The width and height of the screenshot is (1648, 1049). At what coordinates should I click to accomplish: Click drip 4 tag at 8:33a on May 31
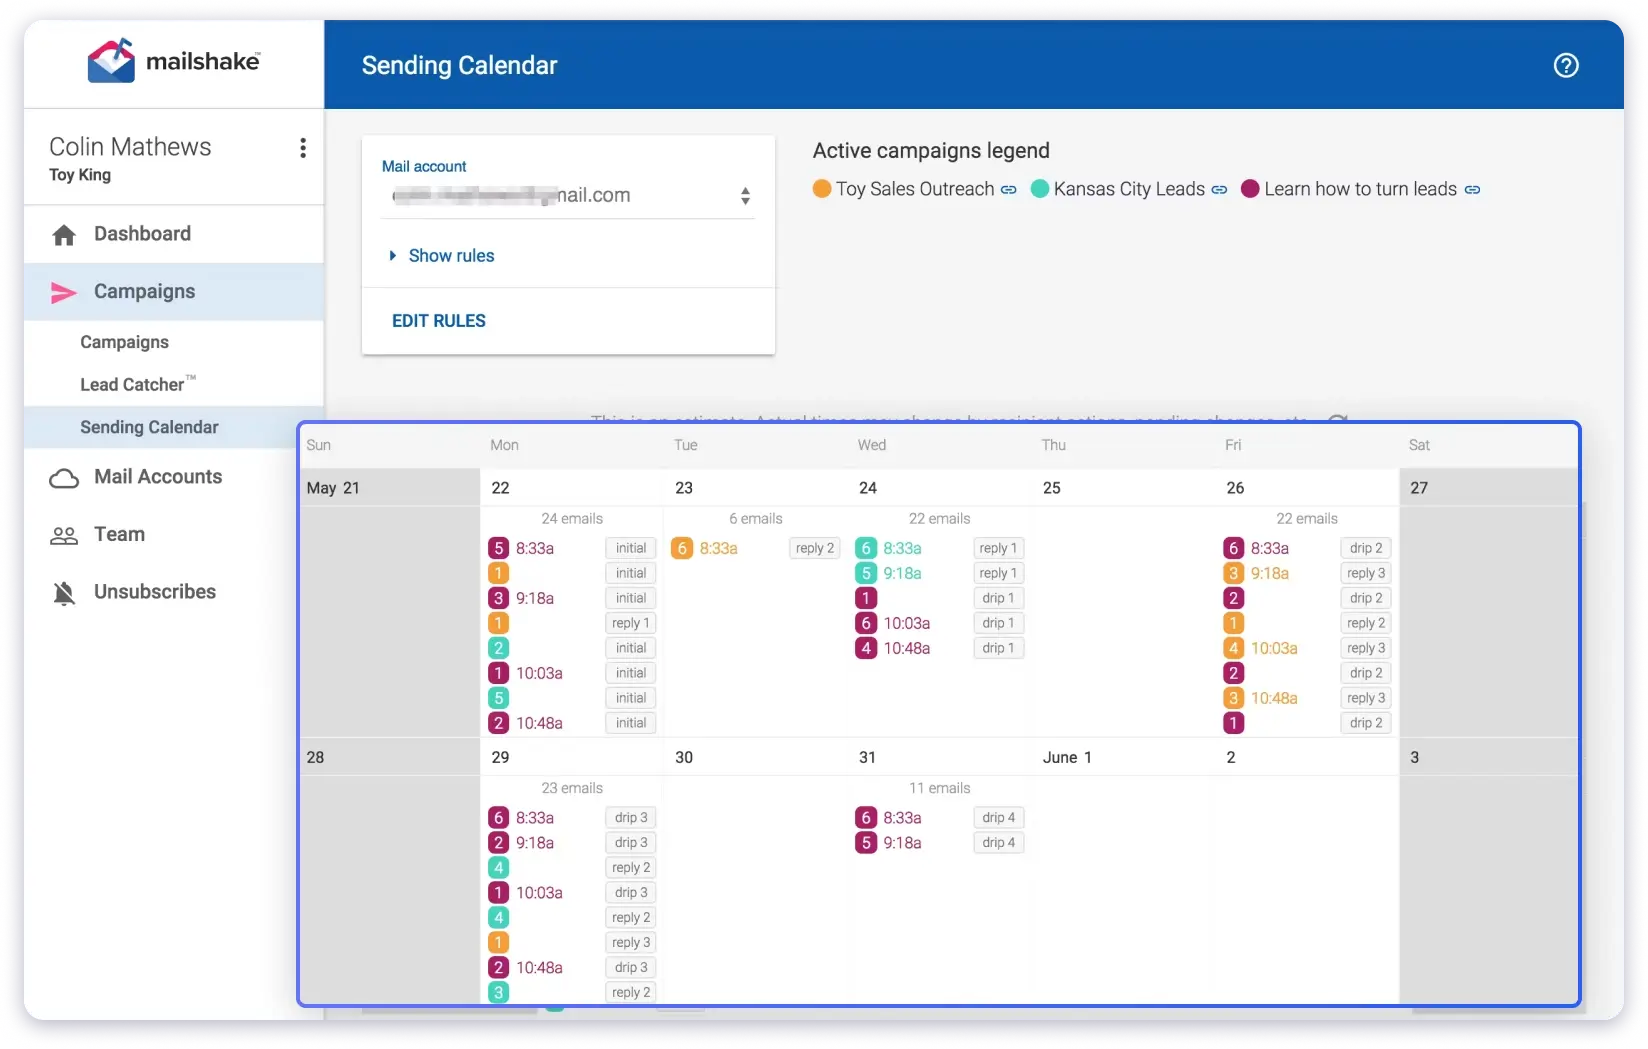tap(998, 818)
